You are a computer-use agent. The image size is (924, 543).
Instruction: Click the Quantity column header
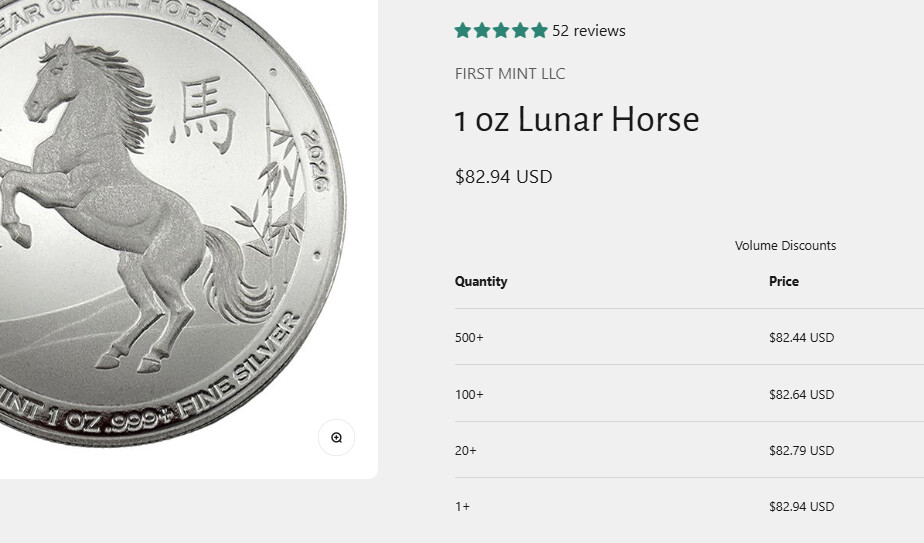481,282
